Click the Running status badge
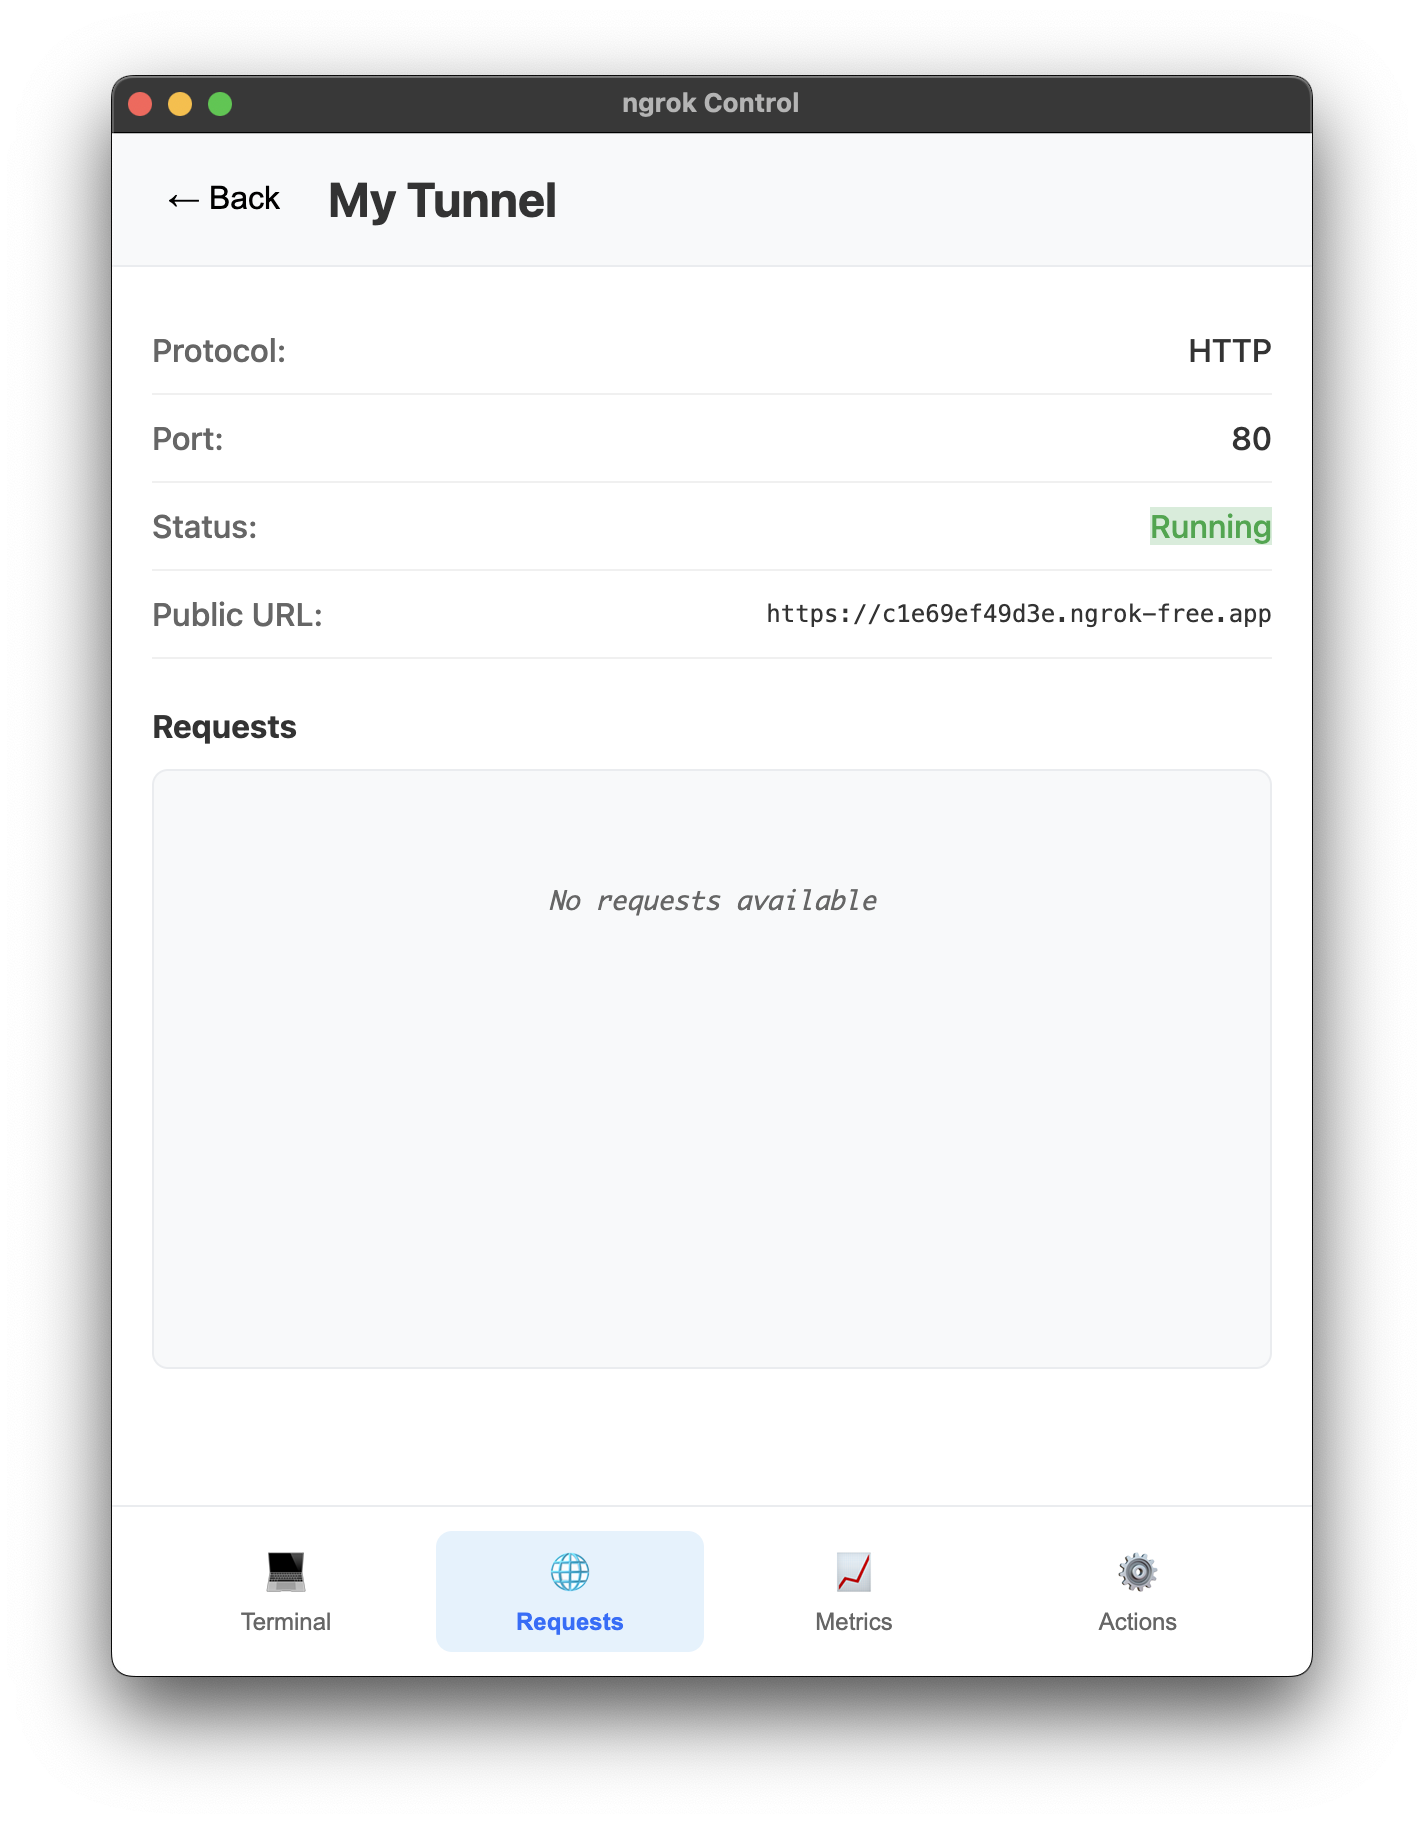 pyautogui.click(x=1211, y=526)
